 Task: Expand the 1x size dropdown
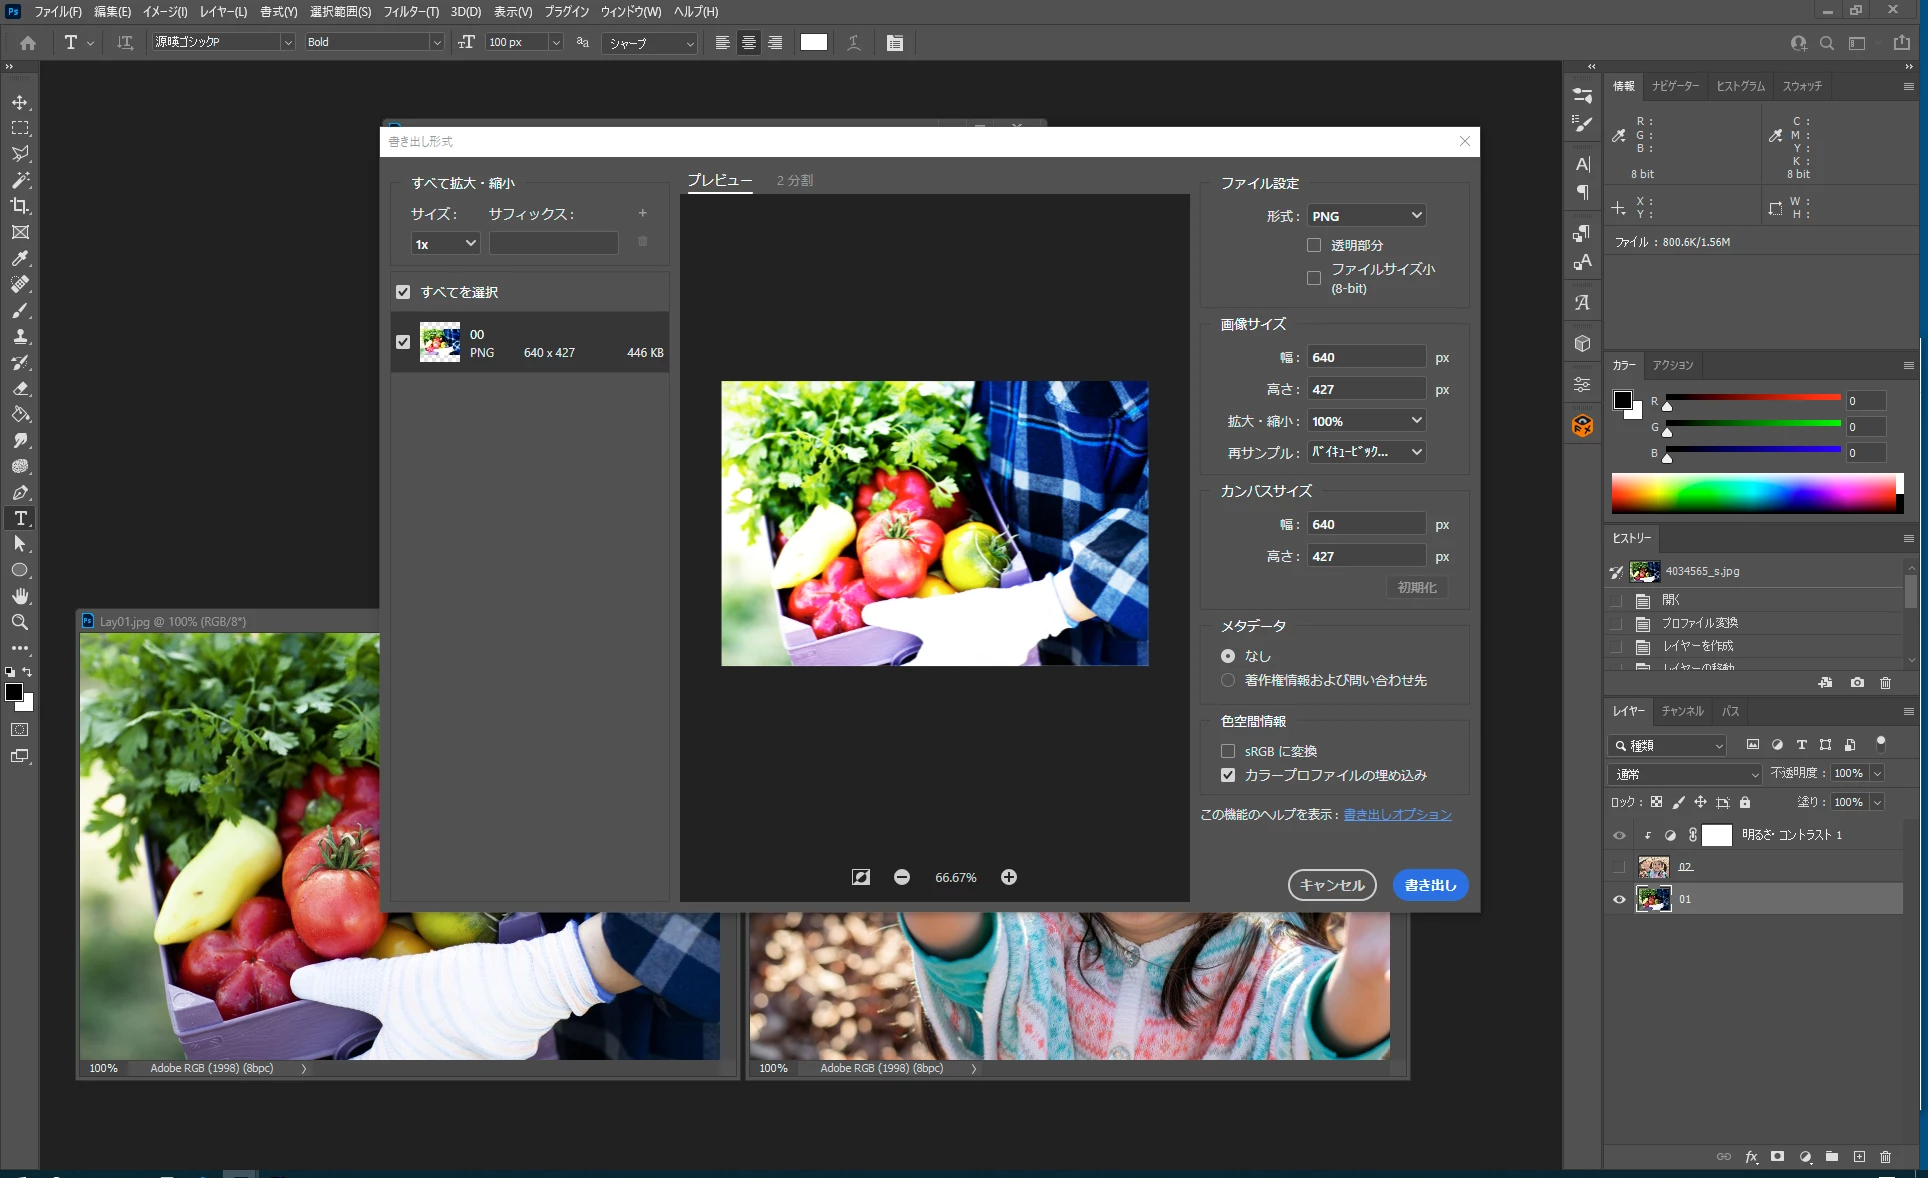[445, 244]
